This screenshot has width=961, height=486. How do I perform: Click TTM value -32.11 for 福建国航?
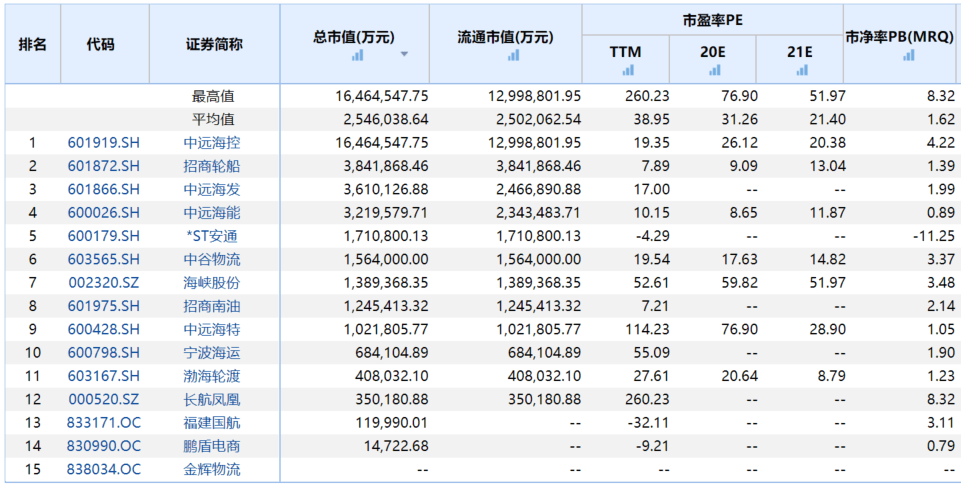click(647, 423)
